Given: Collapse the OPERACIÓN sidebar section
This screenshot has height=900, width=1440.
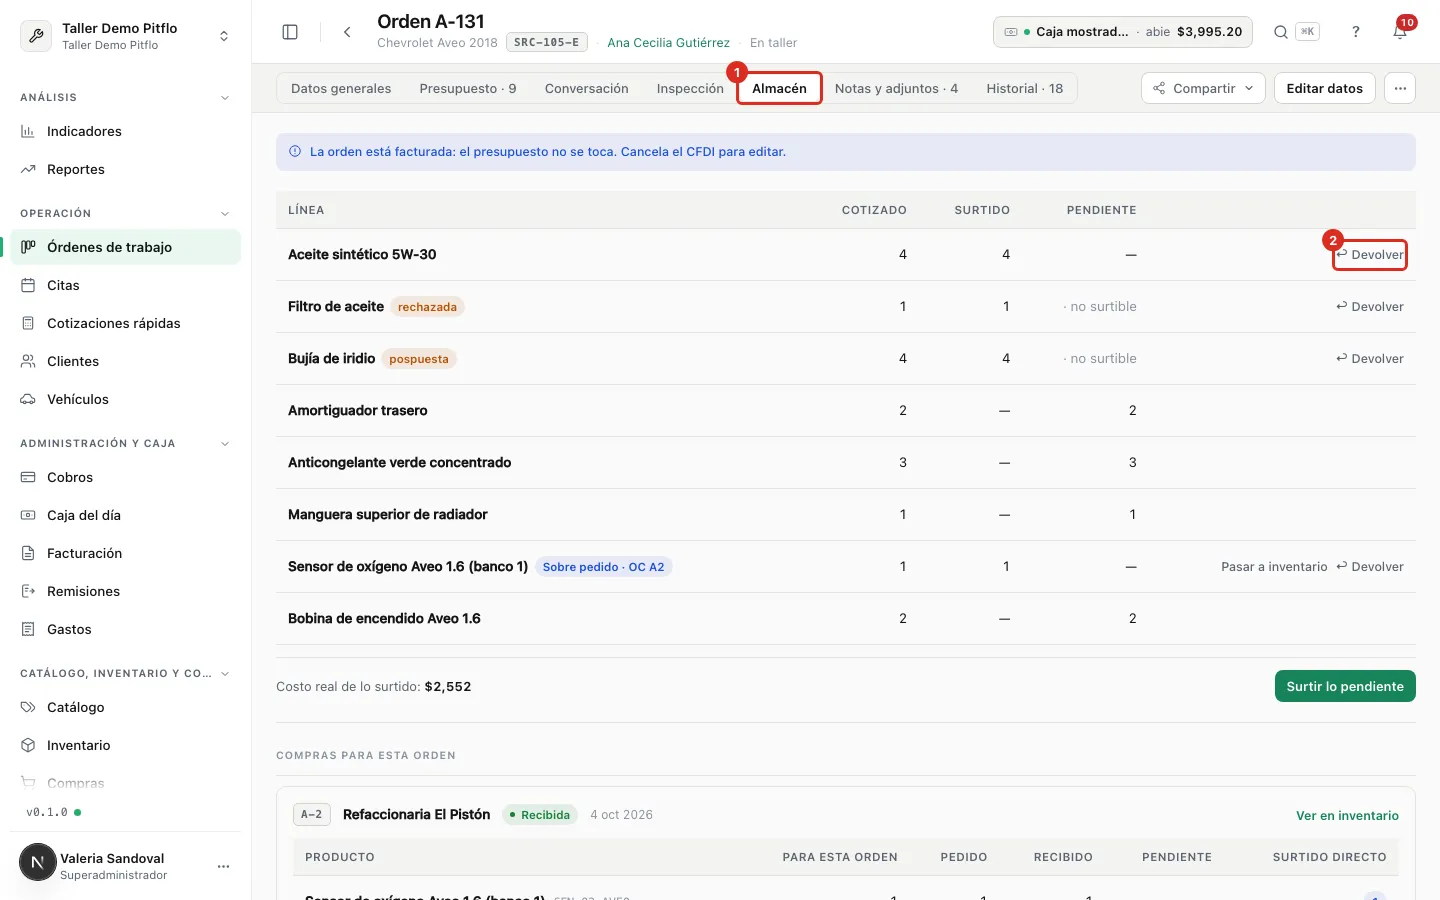Looking at the screenshot, I should [225, 214].
